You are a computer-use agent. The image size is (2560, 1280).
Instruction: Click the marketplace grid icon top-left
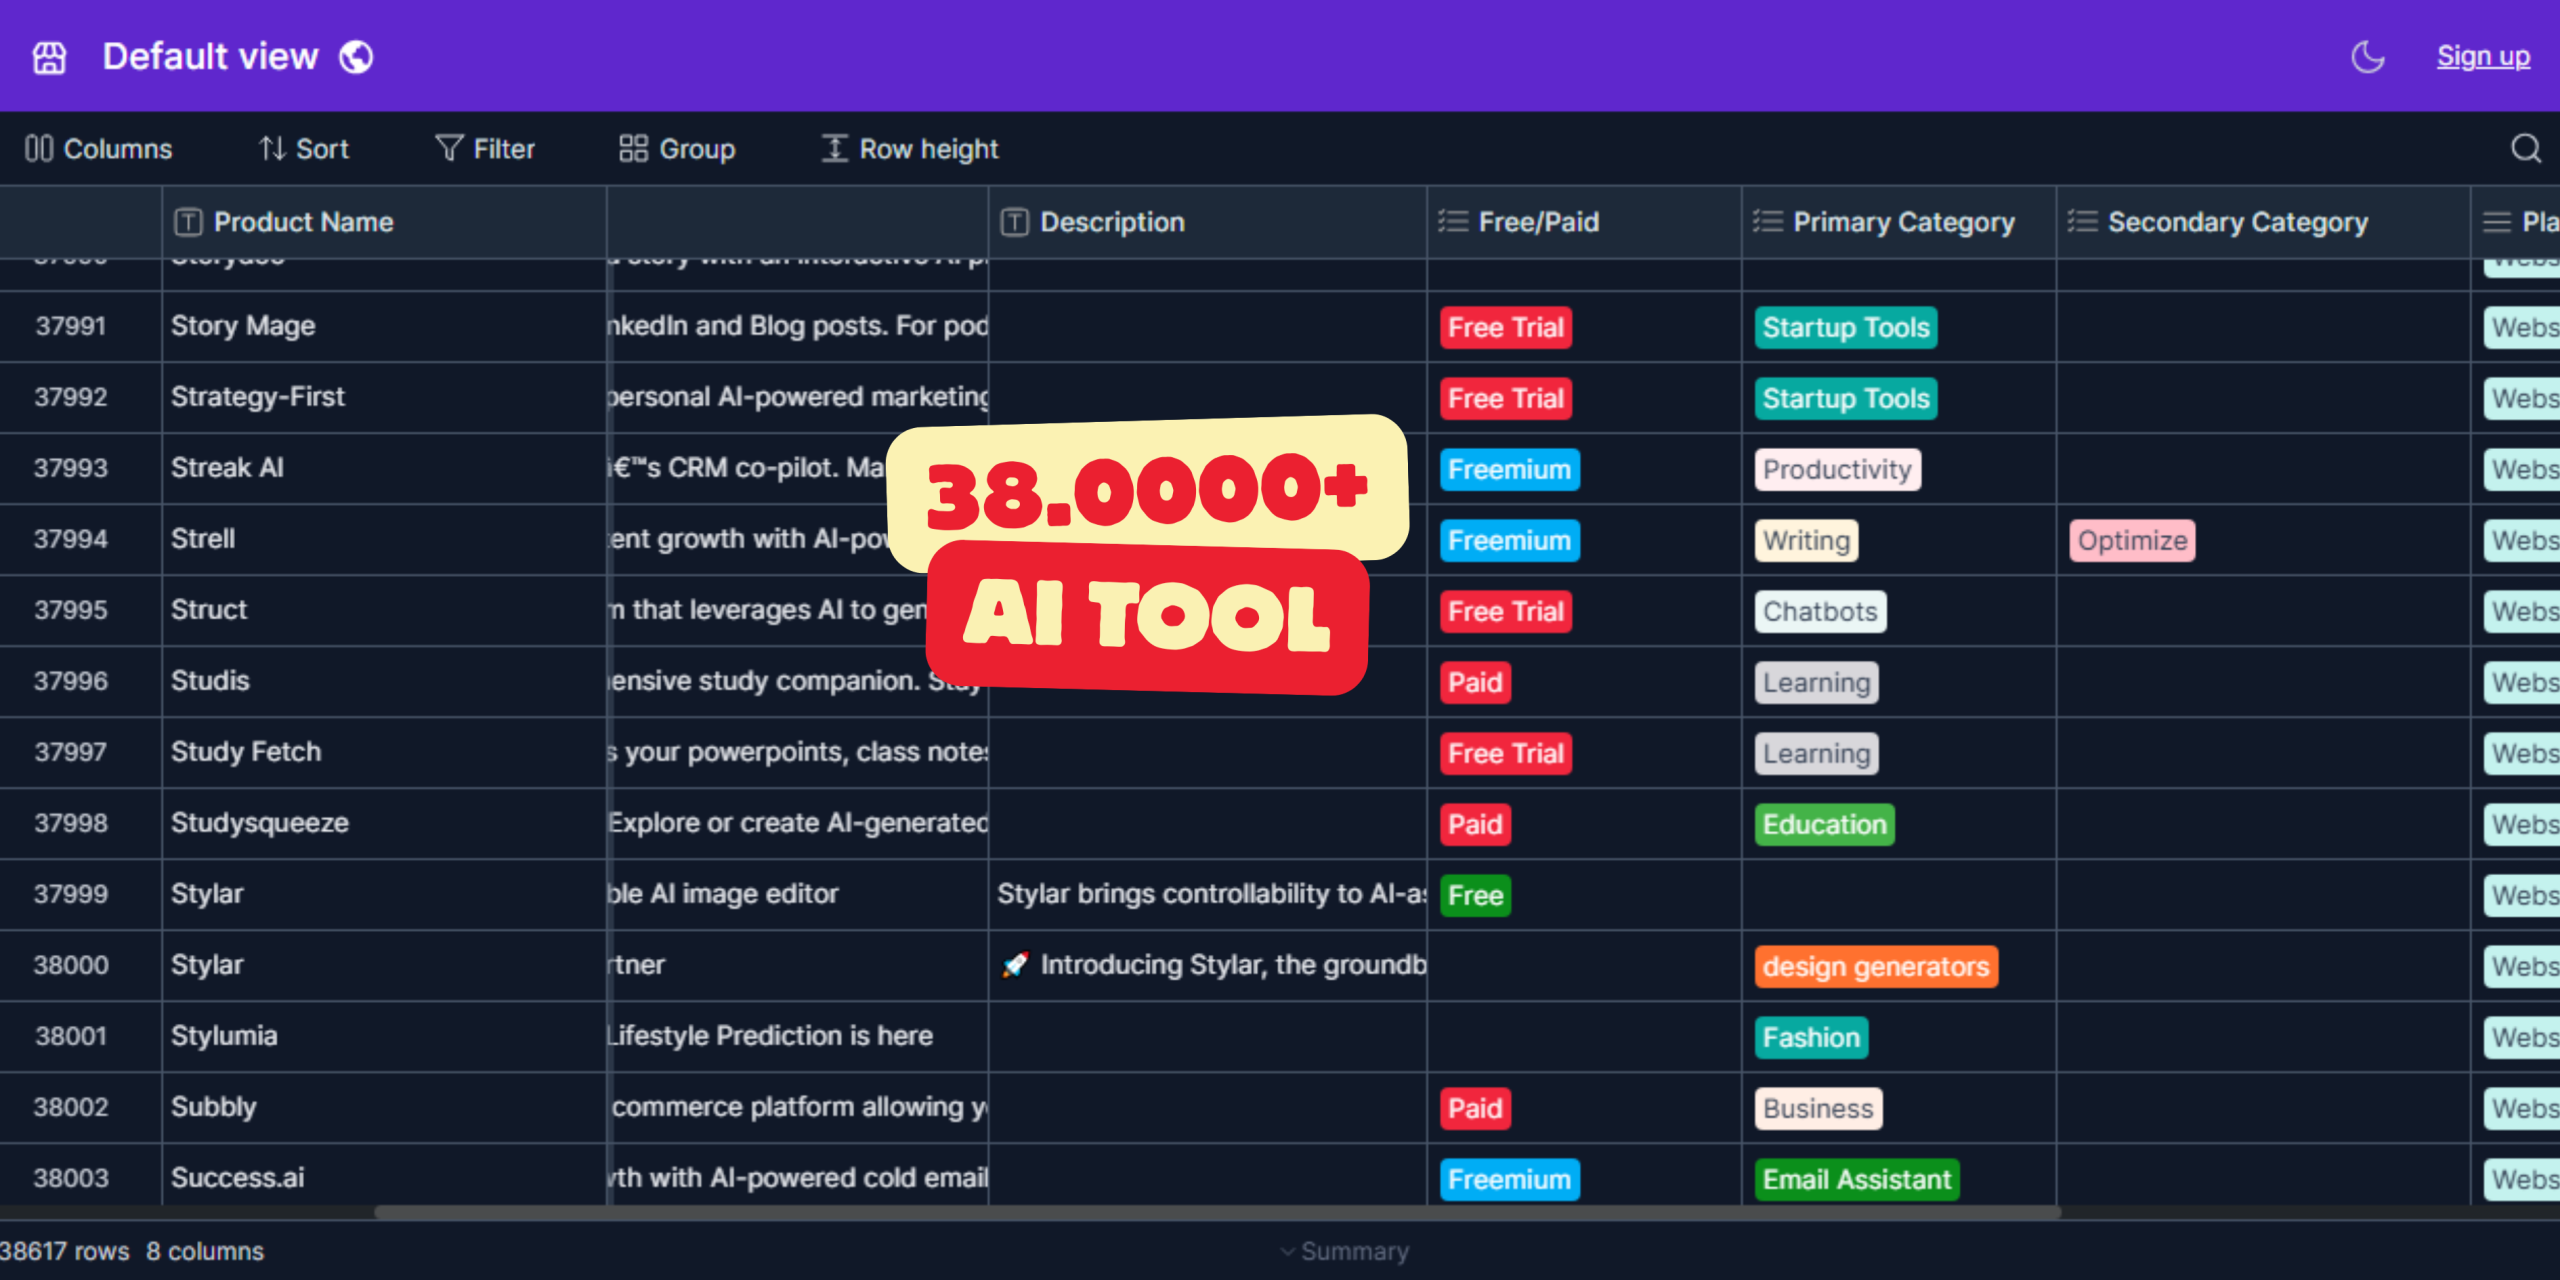pos(48,56)
